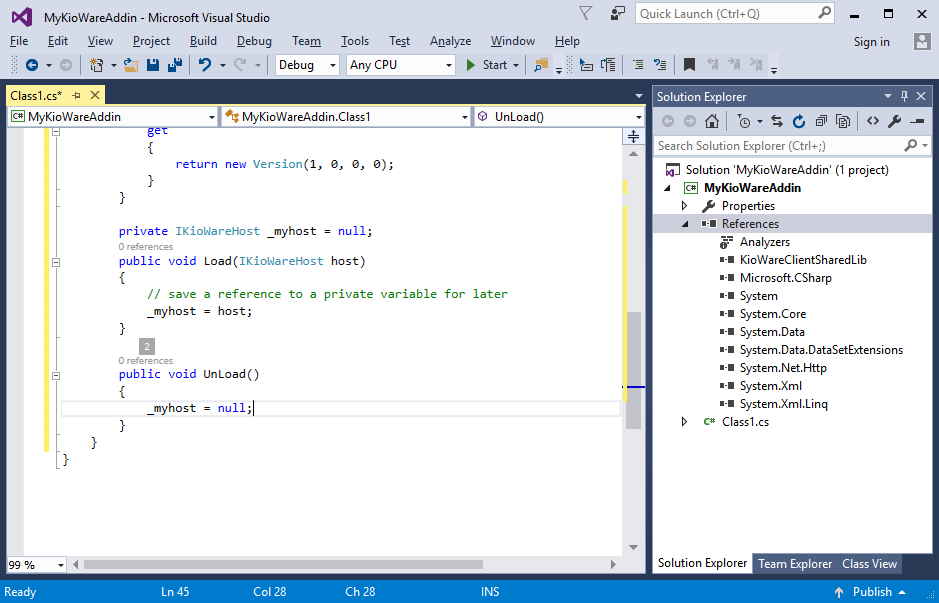Click the vertical scrollbar thumb in the editor

[633, 370]
